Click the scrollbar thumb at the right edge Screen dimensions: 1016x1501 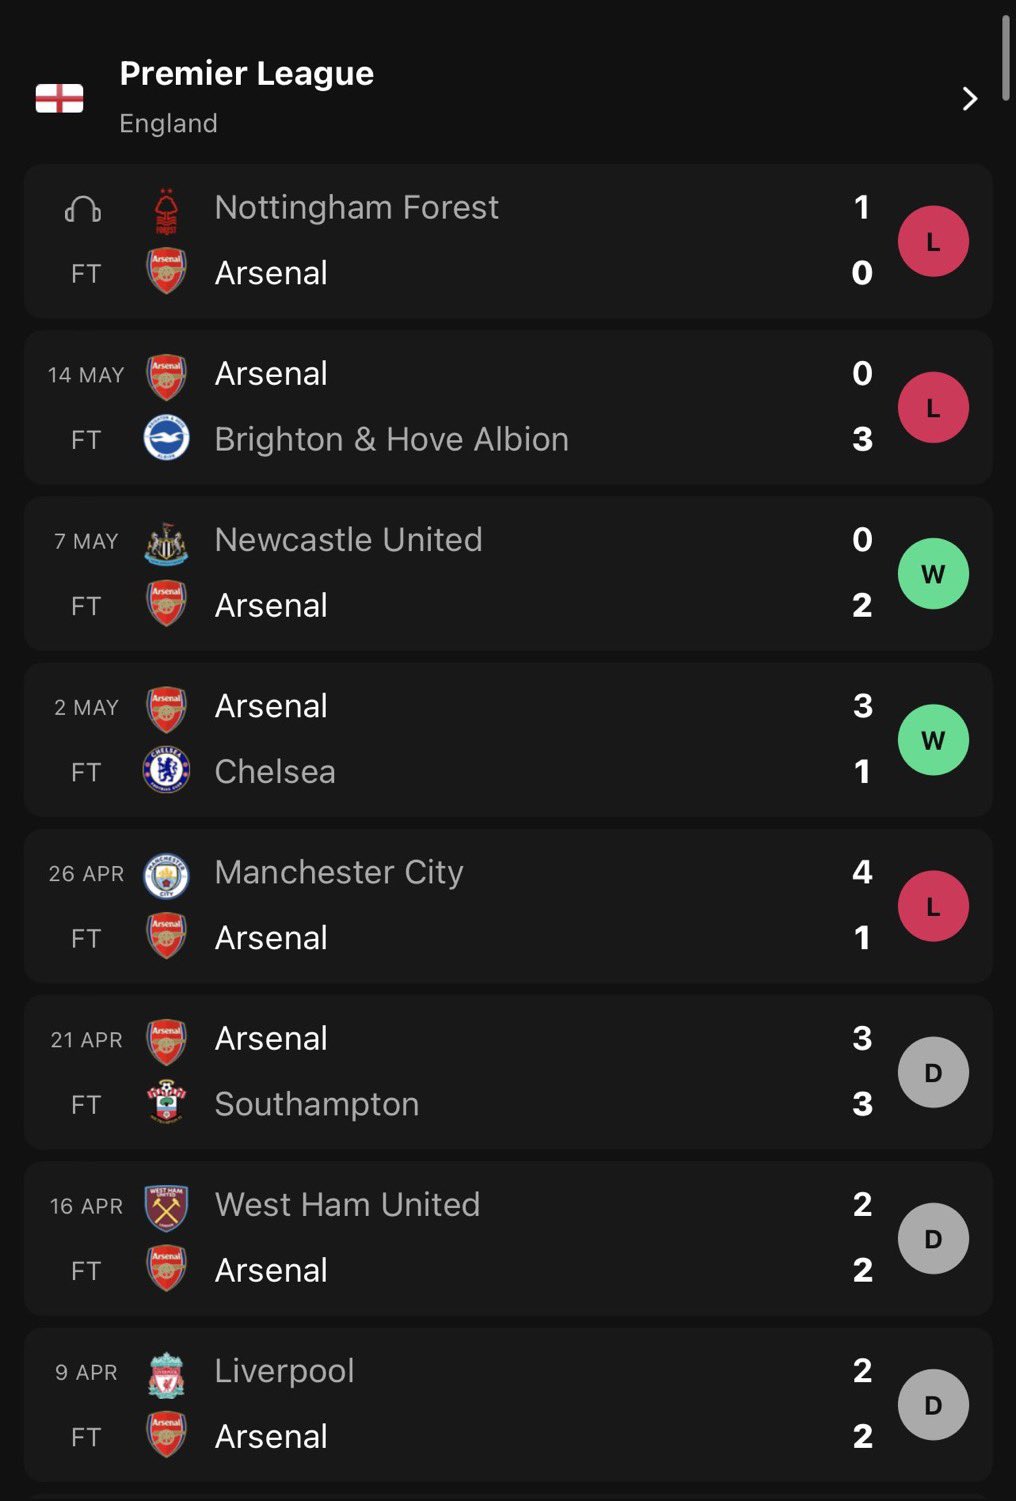[x=1006, y=57]
